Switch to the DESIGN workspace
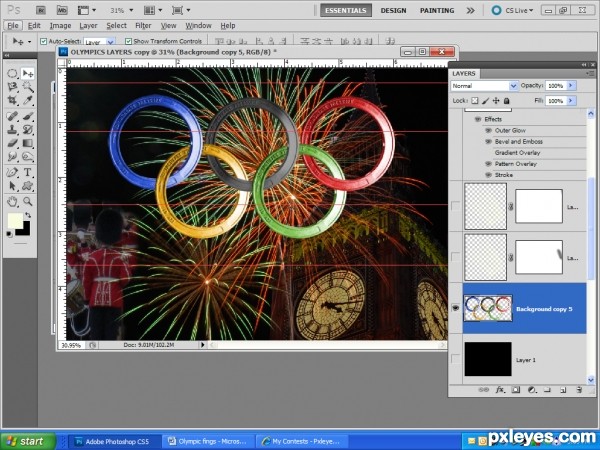Image resolution: width=600 pixels, height=450 pixels. click(393, 10)
